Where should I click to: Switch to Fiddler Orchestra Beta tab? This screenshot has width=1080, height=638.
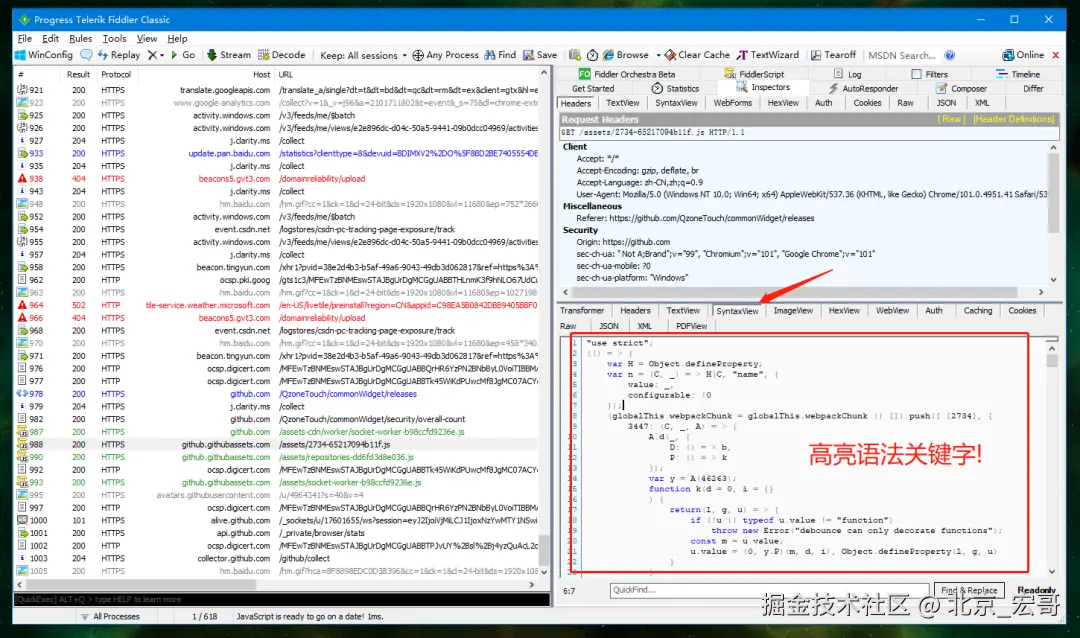pos(627,74)
